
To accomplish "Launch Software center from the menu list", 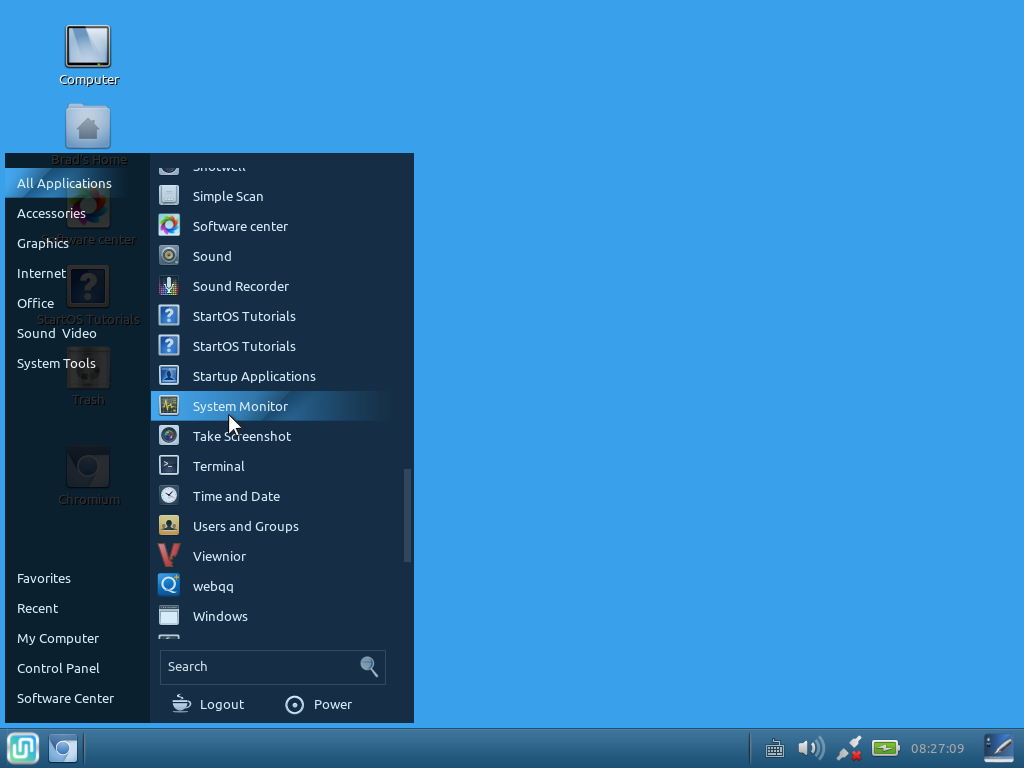I will click(274, 226).
